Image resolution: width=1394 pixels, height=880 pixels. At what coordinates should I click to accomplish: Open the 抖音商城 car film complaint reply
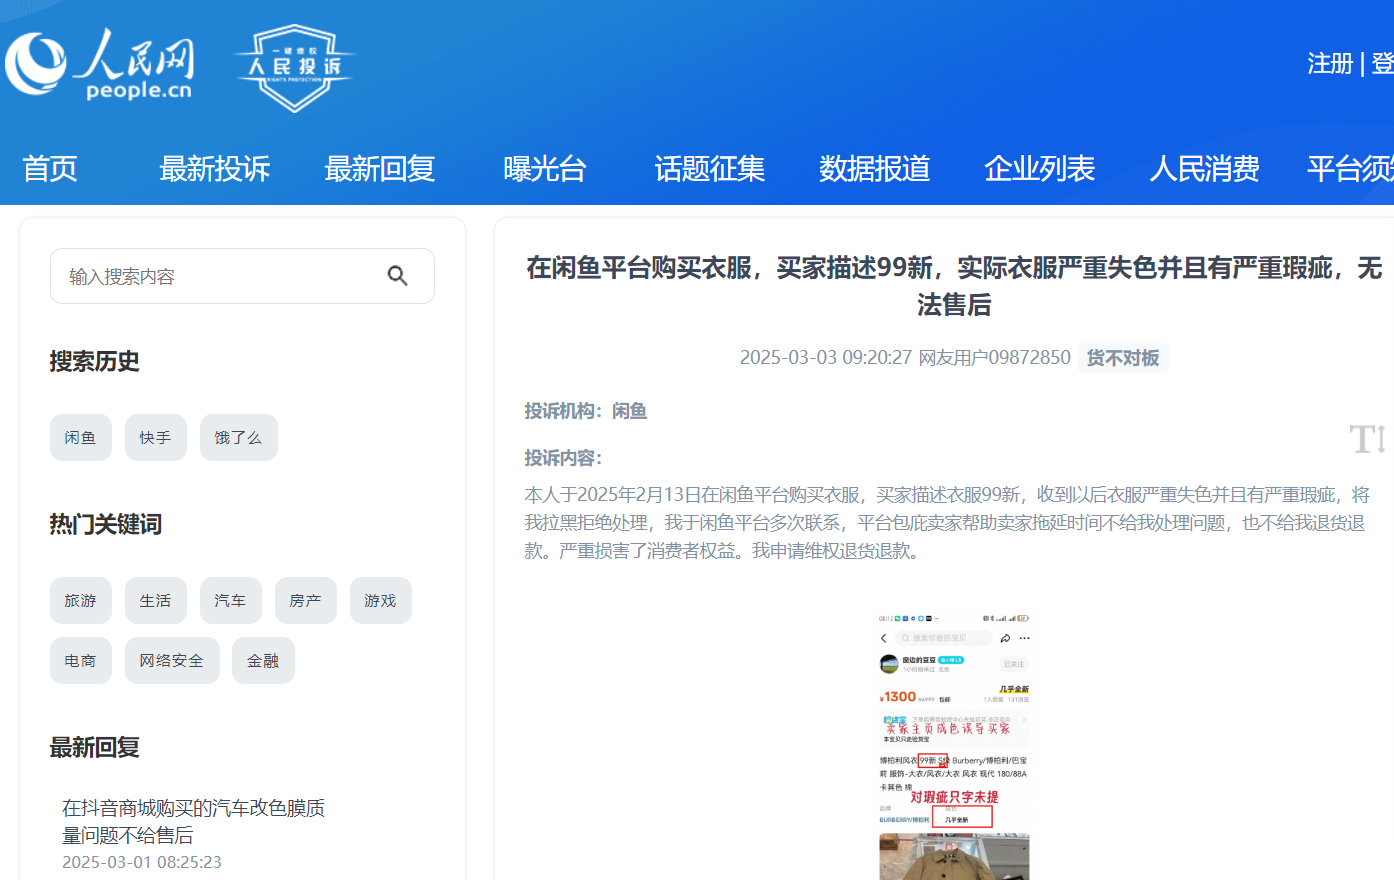(194, 821)
